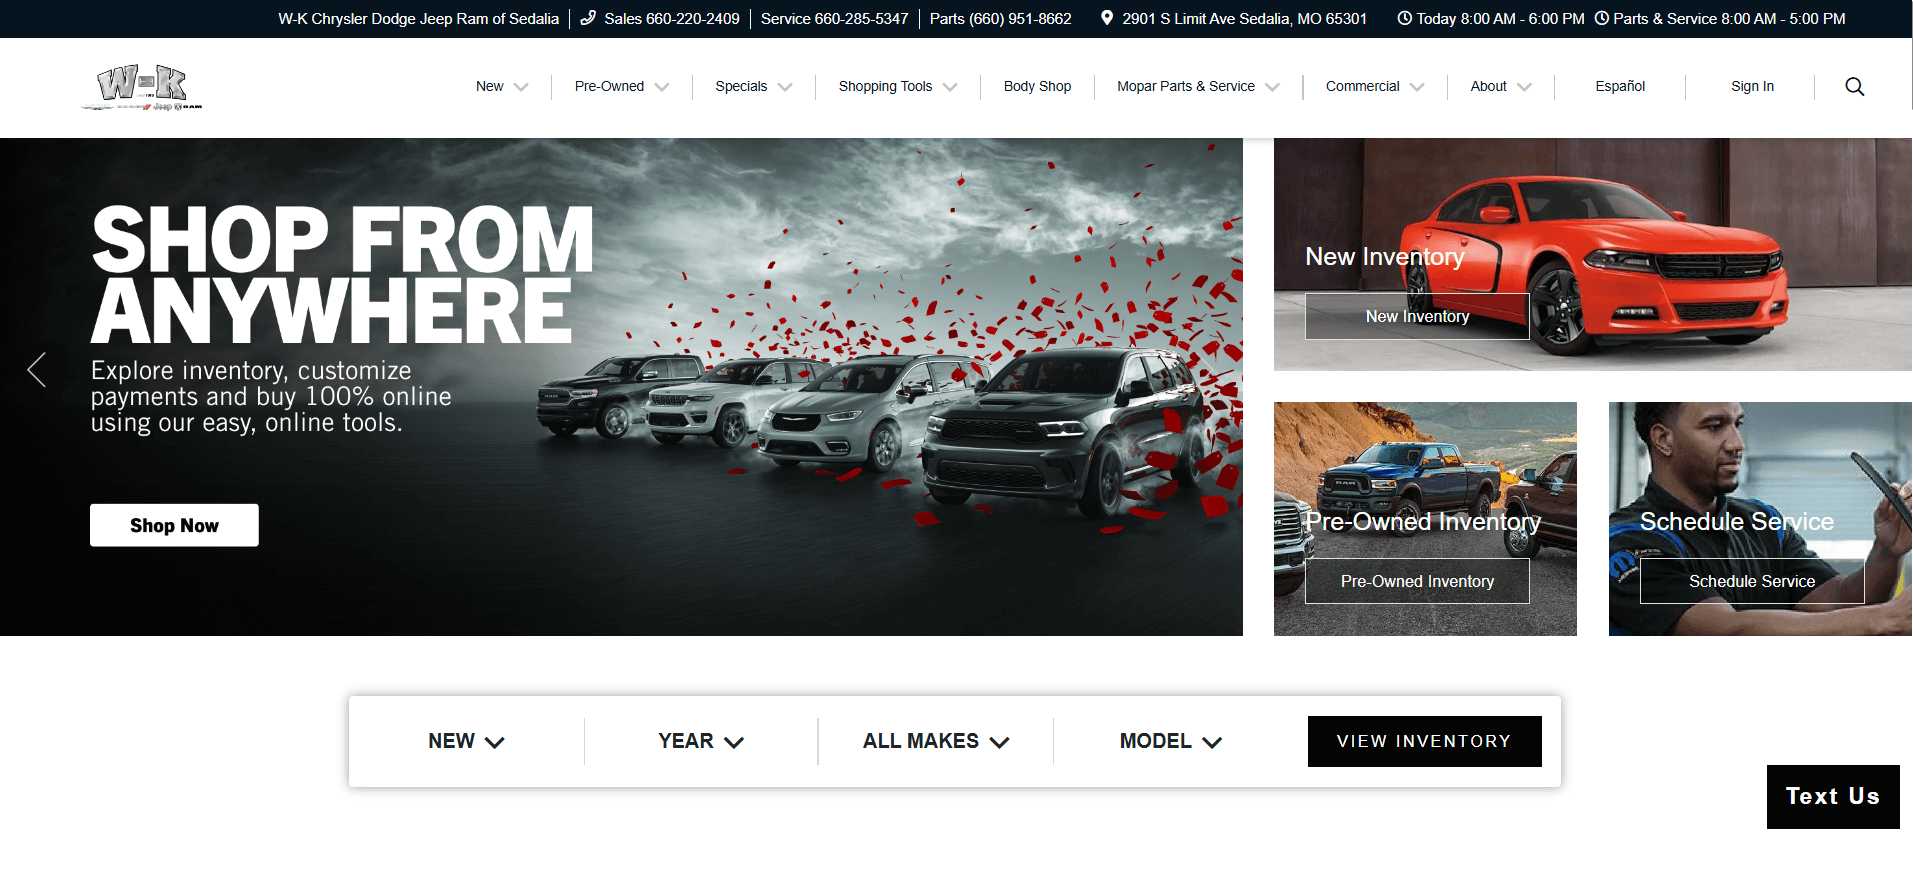Click the clock icon beside Parts & Service hours
Screen dimensions: 1913x875
(x=1601, y=18)
